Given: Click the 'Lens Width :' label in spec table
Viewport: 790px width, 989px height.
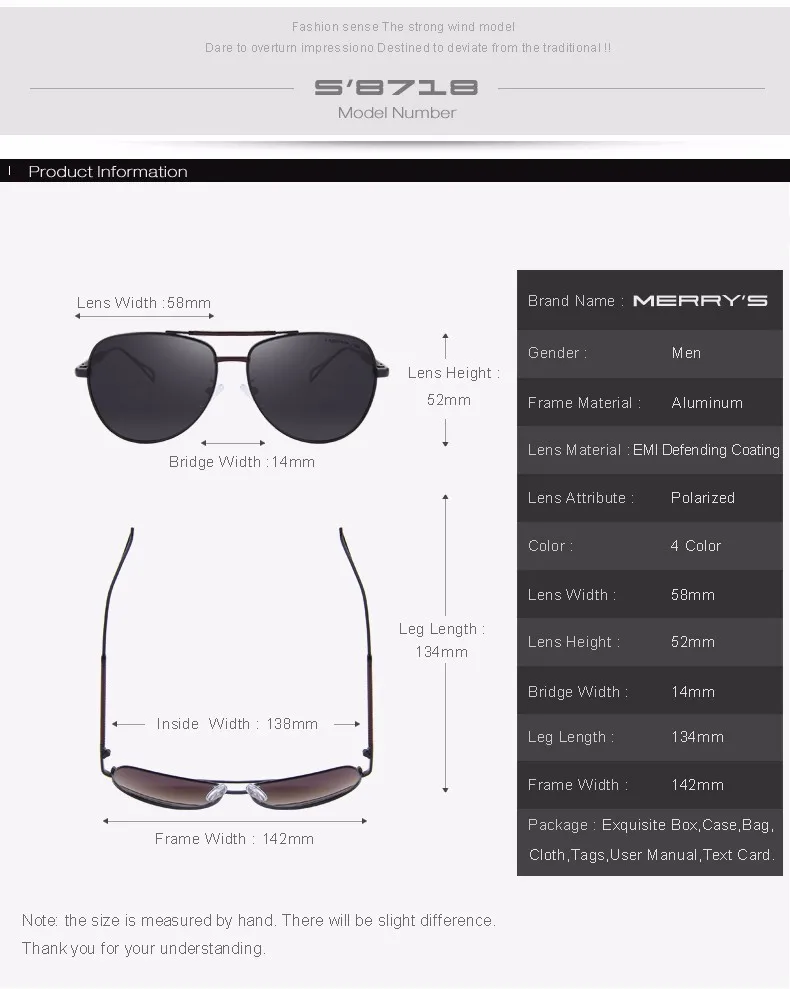Looking at the screenshot, I should pos(572,595).
